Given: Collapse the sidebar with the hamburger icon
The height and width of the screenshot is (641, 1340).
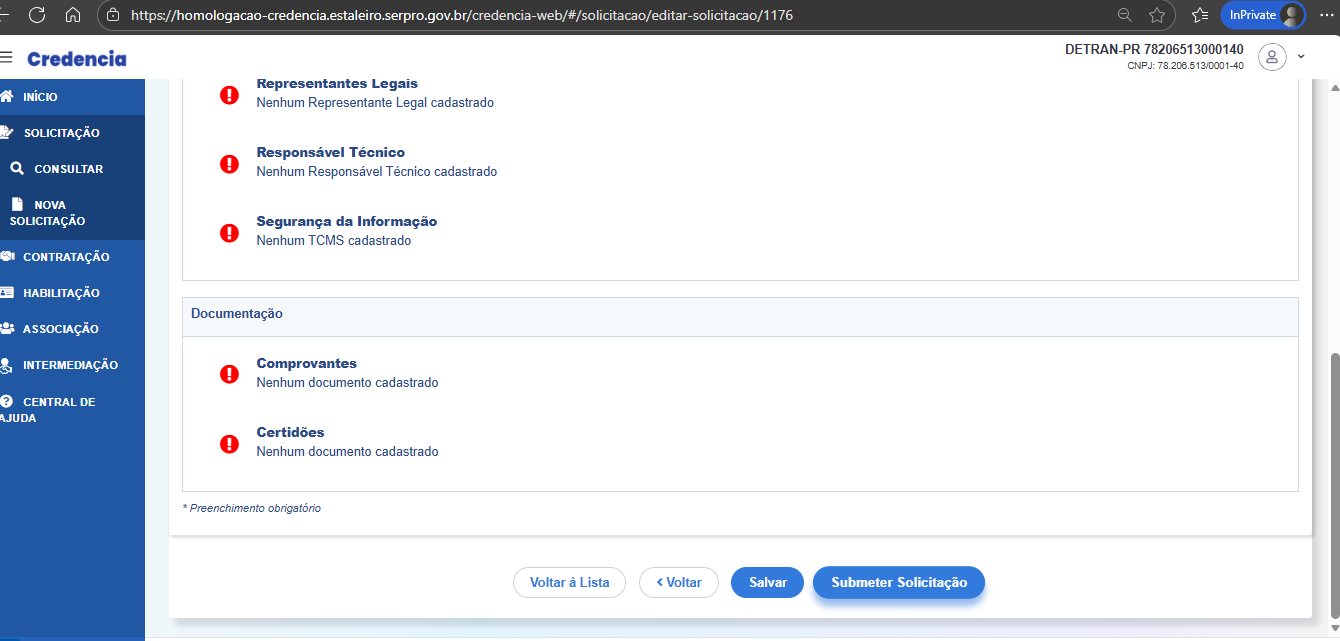Looking at the screenshot, I should point(8,56).
